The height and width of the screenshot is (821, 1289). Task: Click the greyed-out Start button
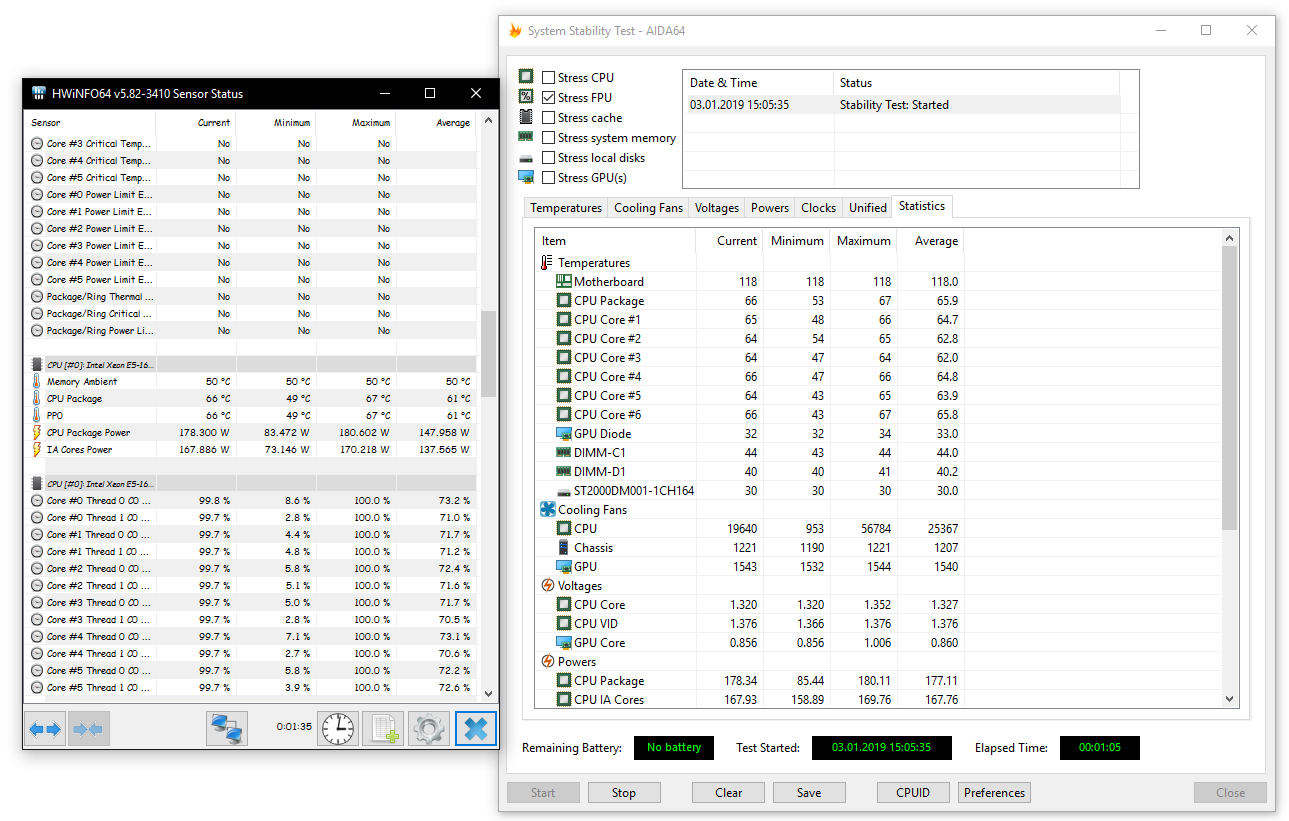coord(543,793)
